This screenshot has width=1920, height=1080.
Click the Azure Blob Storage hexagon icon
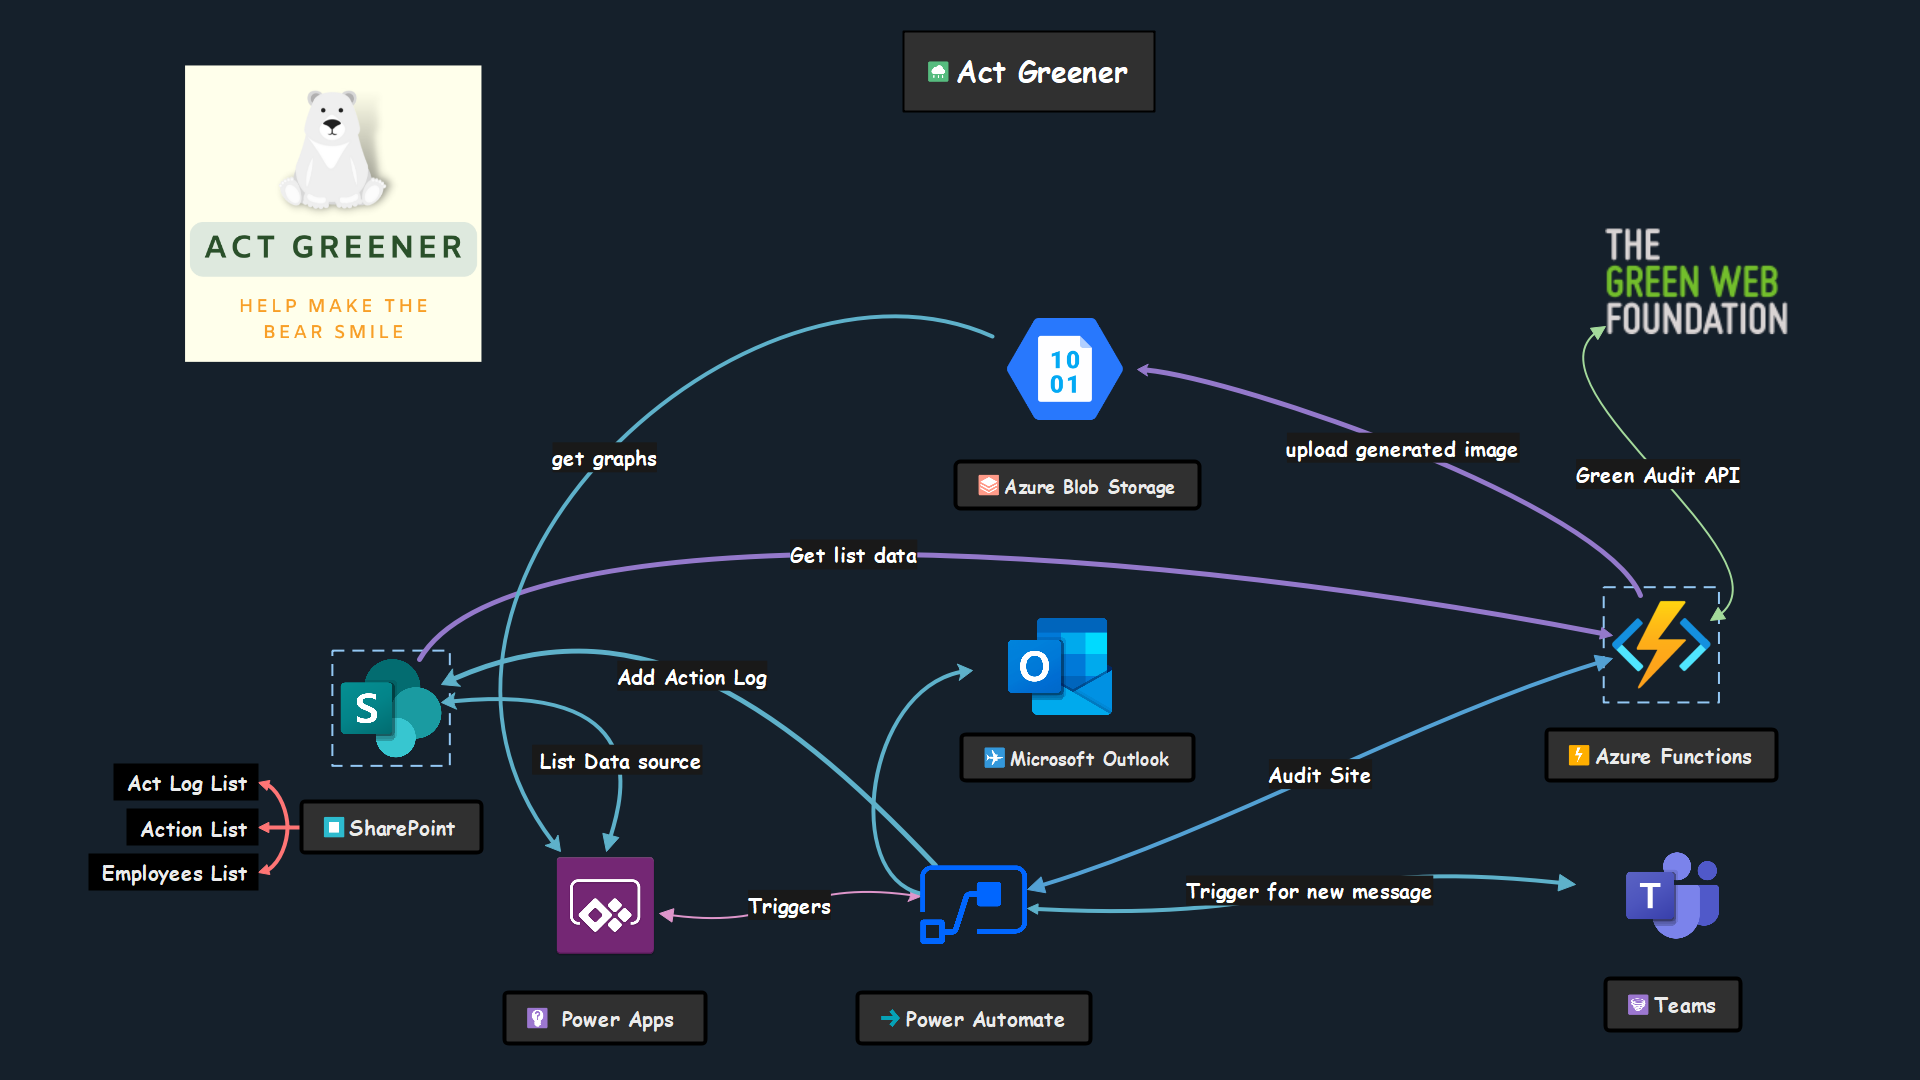[x=1064, y=370]
